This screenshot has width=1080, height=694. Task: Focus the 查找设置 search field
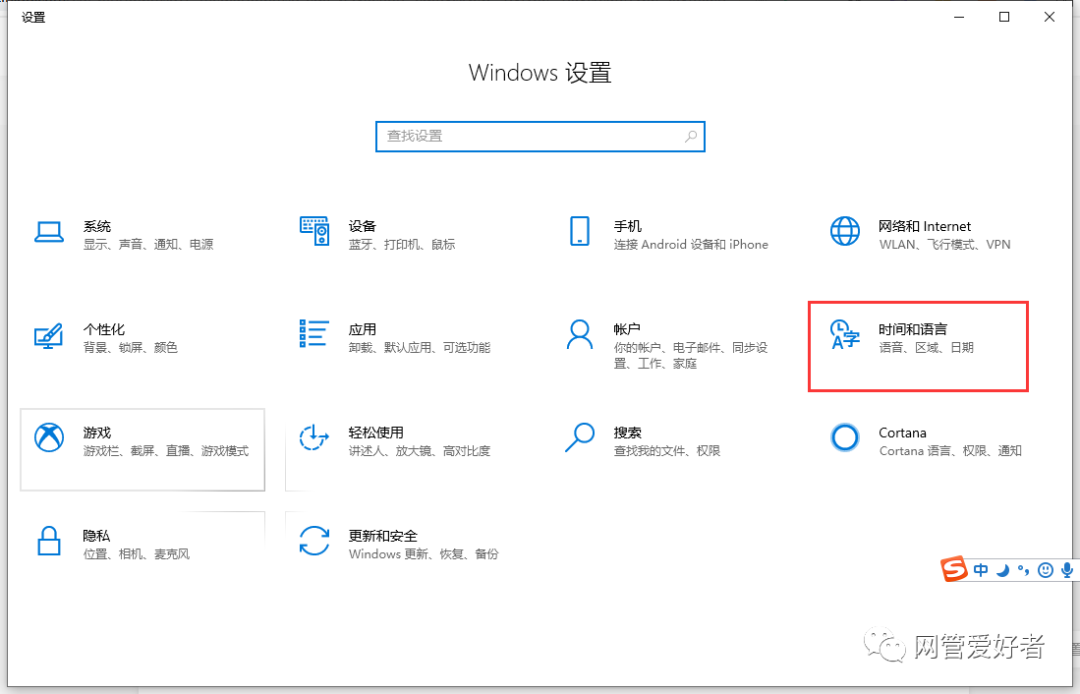coord(540,136)
